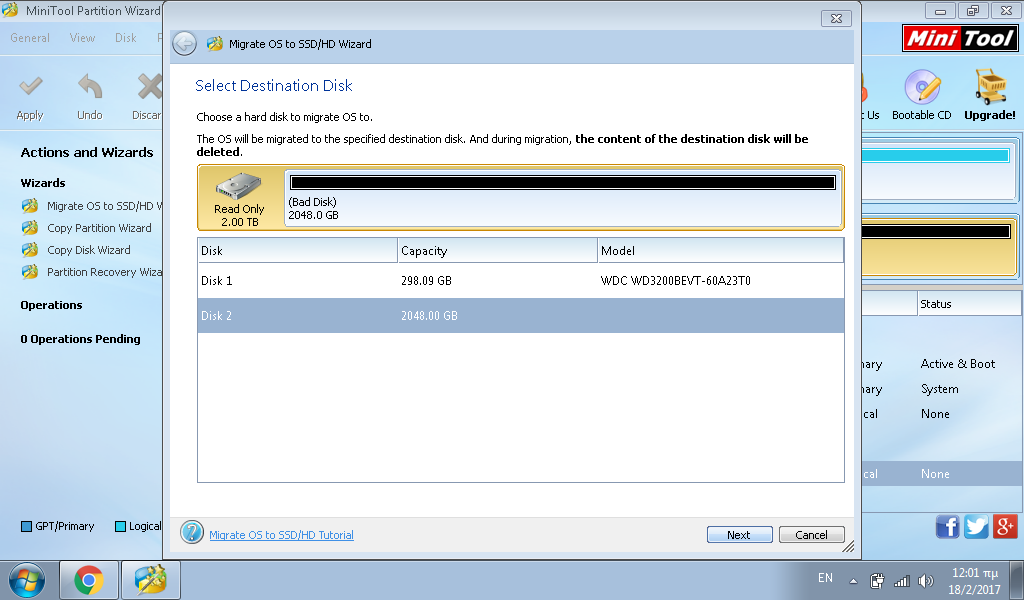Viewport: 1024px width, 600px height.
Task: Click the help question mark icon
Action: tap(192, 532)
